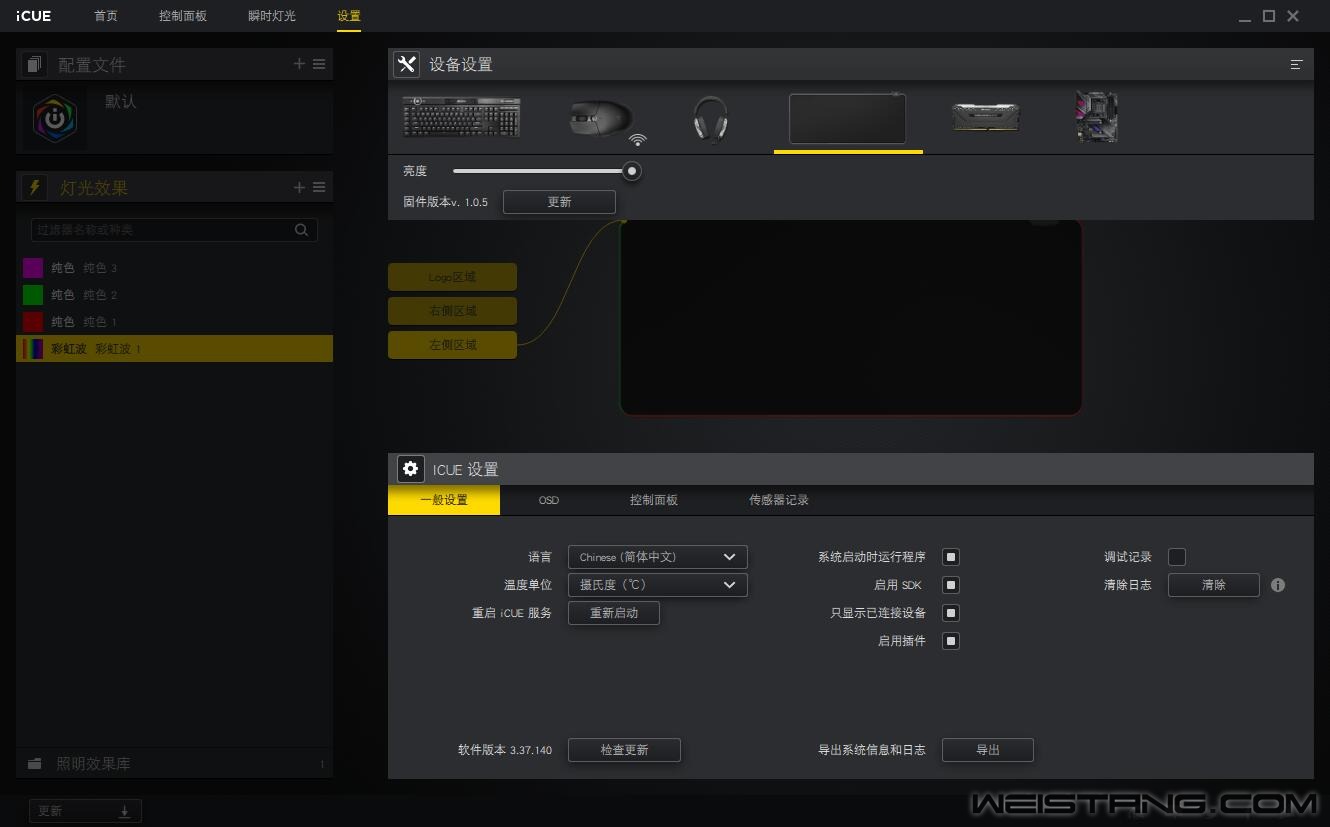This screenshot has height=827, width=1330.
Task: Open the 控制面板 top menu
Action: click(183, 16)
